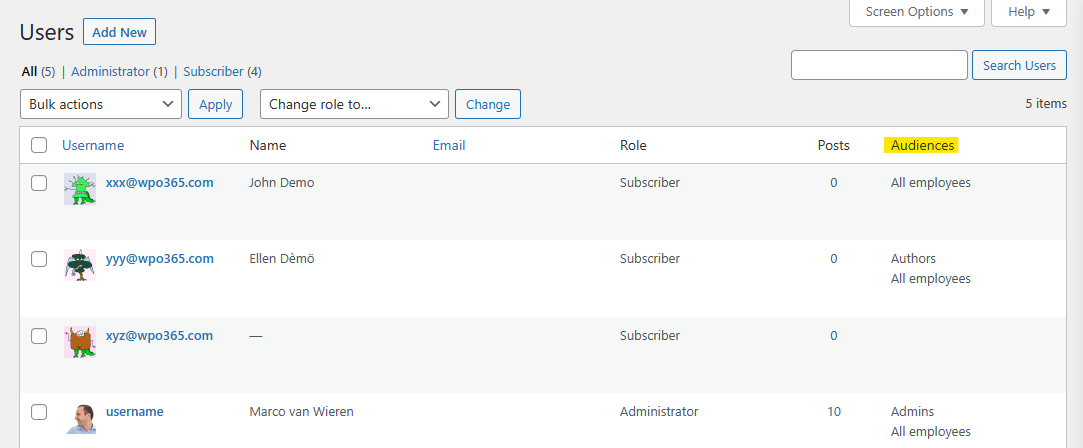Open the 10 posts link for Administrator
The image size is (1083, 448).
pyautogui.click(x=834, y=411)
